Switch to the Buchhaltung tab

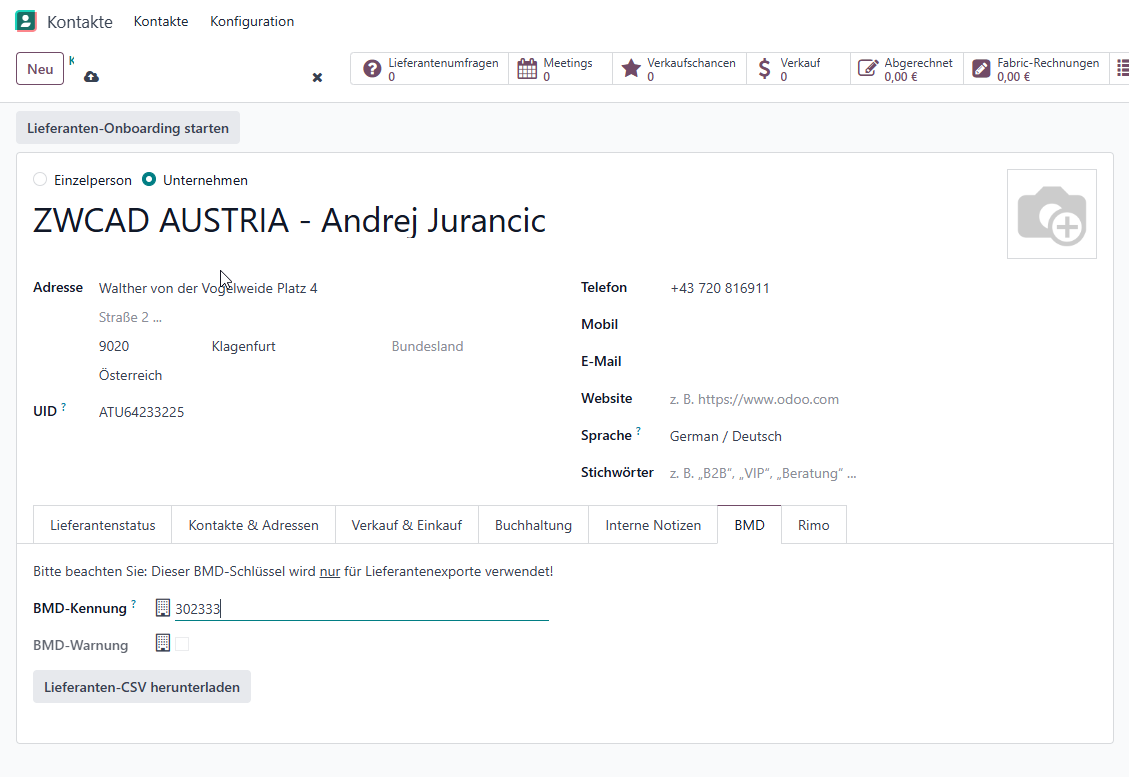pos(534,525)
